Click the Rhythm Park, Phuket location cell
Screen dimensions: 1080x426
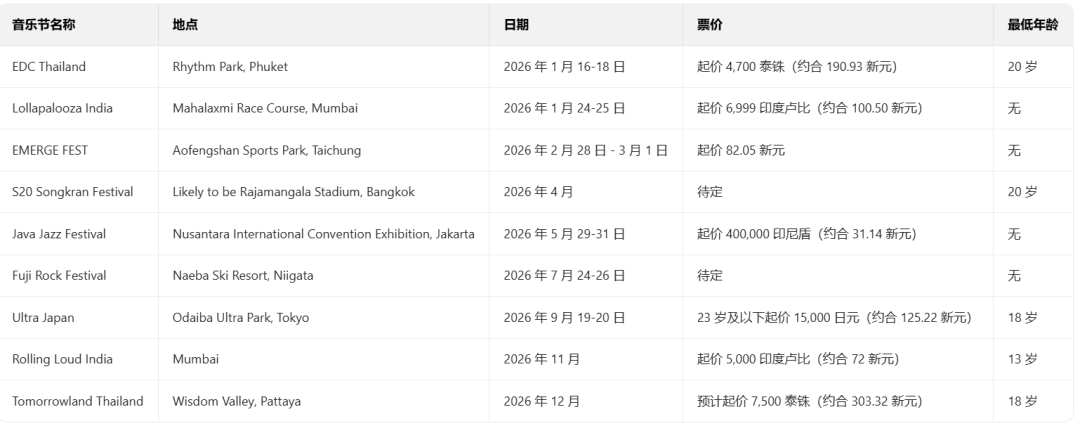point(230,67)
